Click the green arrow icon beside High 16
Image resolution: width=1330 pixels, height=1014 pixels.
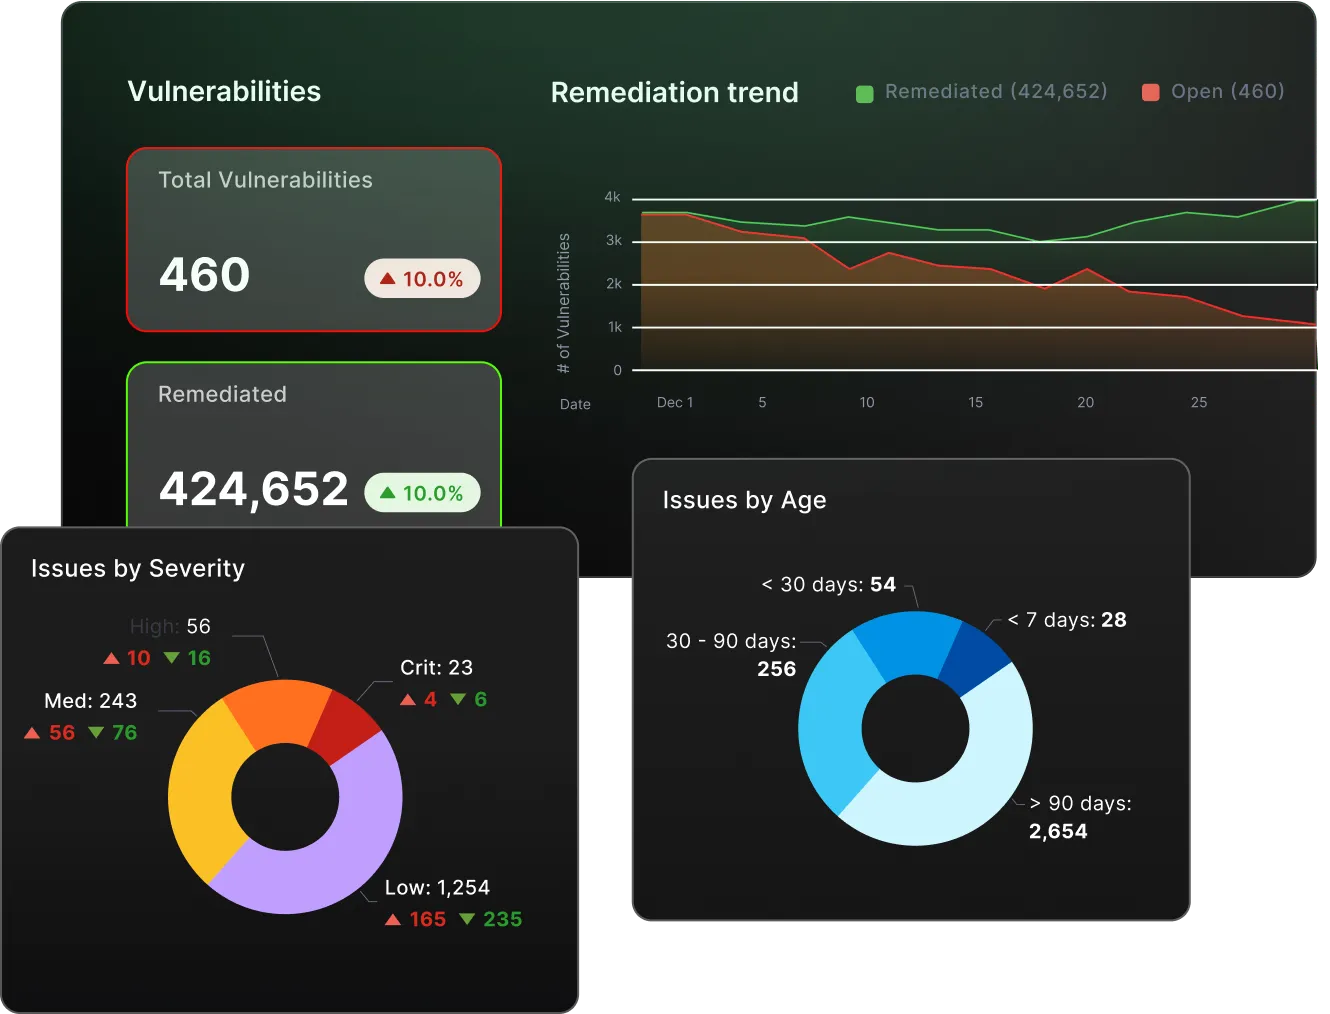click(x=172, y=658)
